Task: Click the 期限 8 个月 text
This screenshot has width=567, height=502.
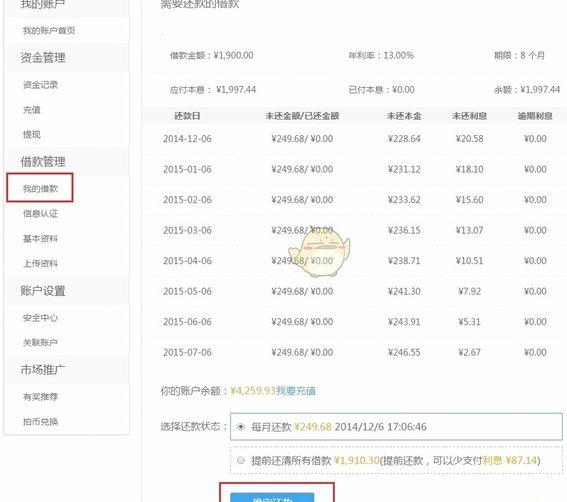Action: [519, 55]
